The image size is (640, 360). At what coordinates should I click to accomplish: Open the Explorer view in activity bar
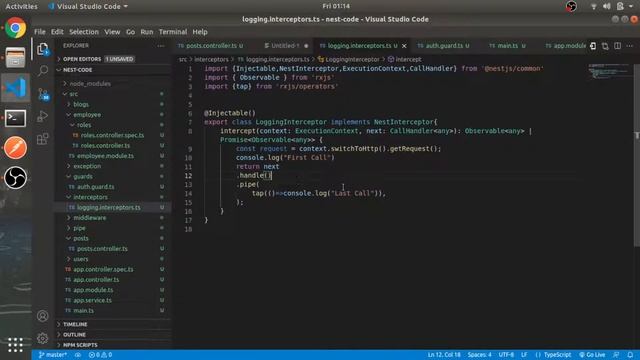43,49
